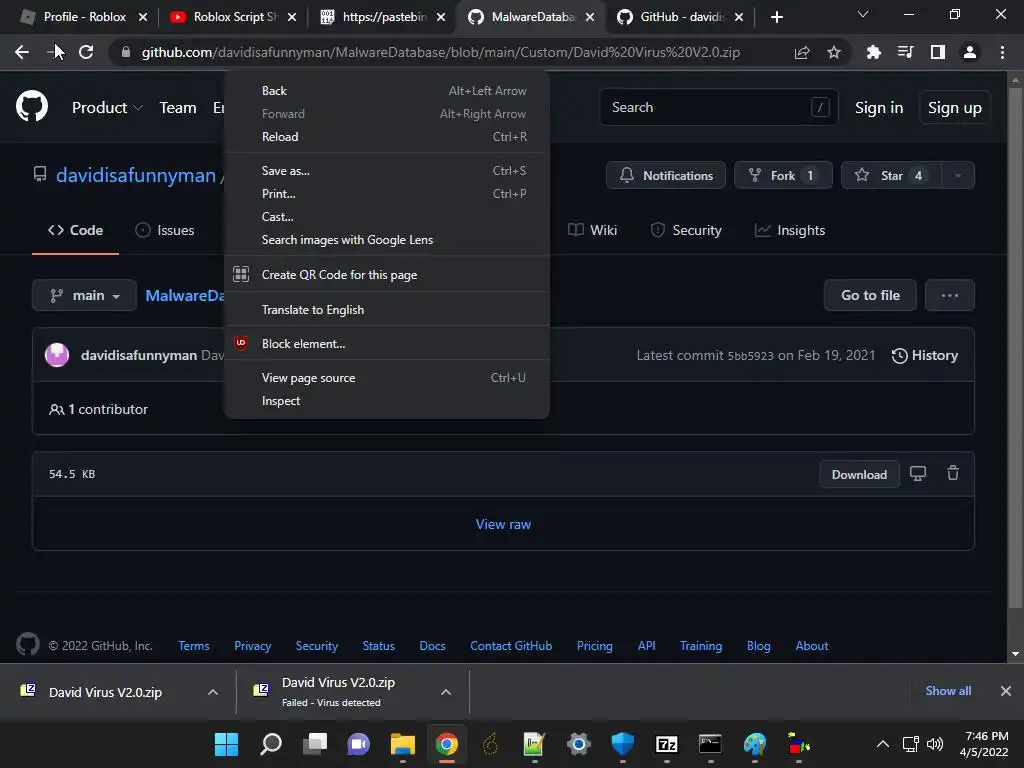
Task: Click the Download button for the zip file
Action: point(859,475)
